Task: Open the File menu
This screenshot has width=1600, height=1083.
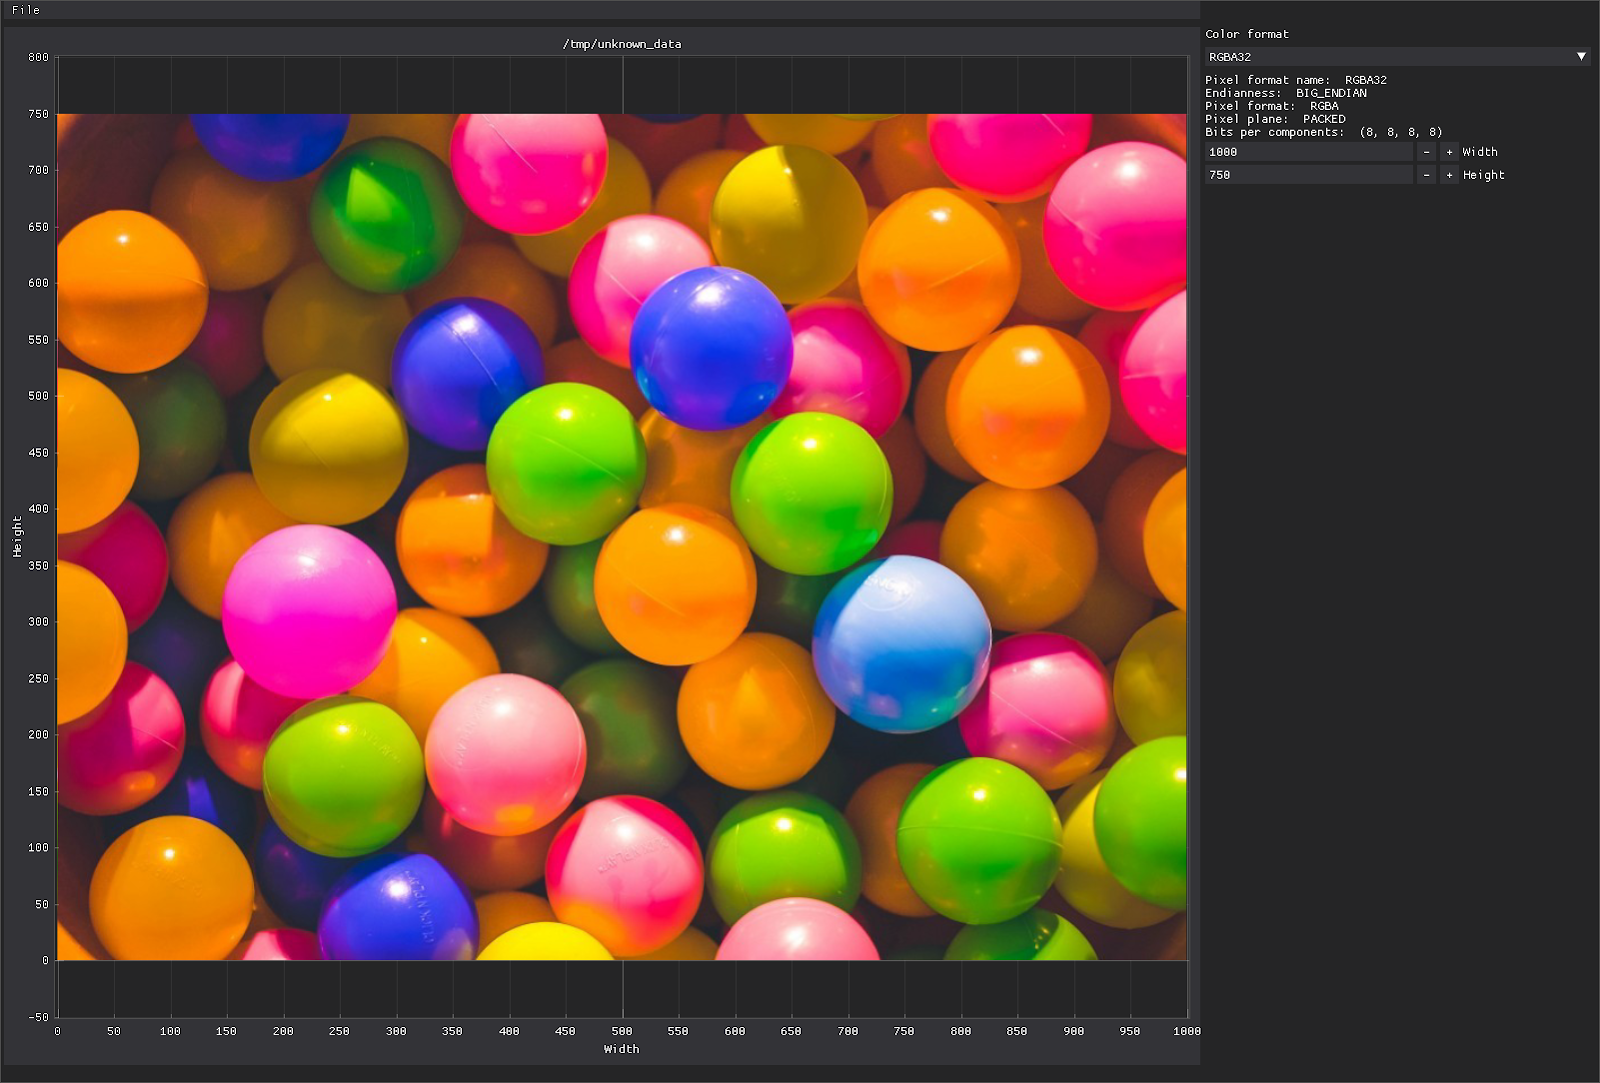Action: (x=26, y=10)
